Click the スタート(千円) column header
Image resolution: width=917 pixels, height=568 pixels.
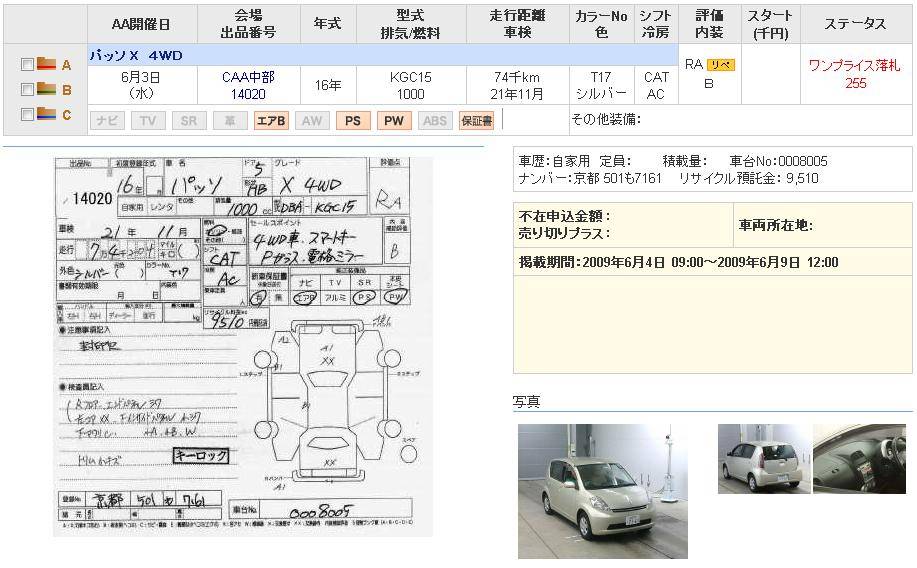(770, 25)
